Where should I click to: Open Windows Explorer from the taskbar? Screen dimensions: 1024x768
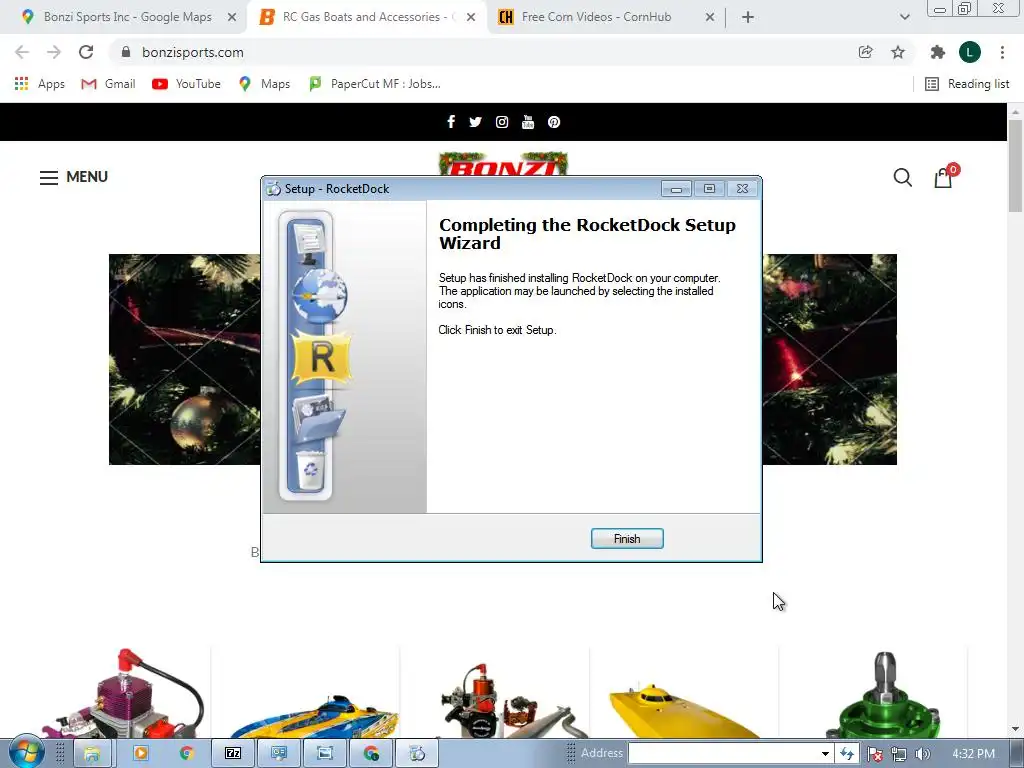pos(92,754)
